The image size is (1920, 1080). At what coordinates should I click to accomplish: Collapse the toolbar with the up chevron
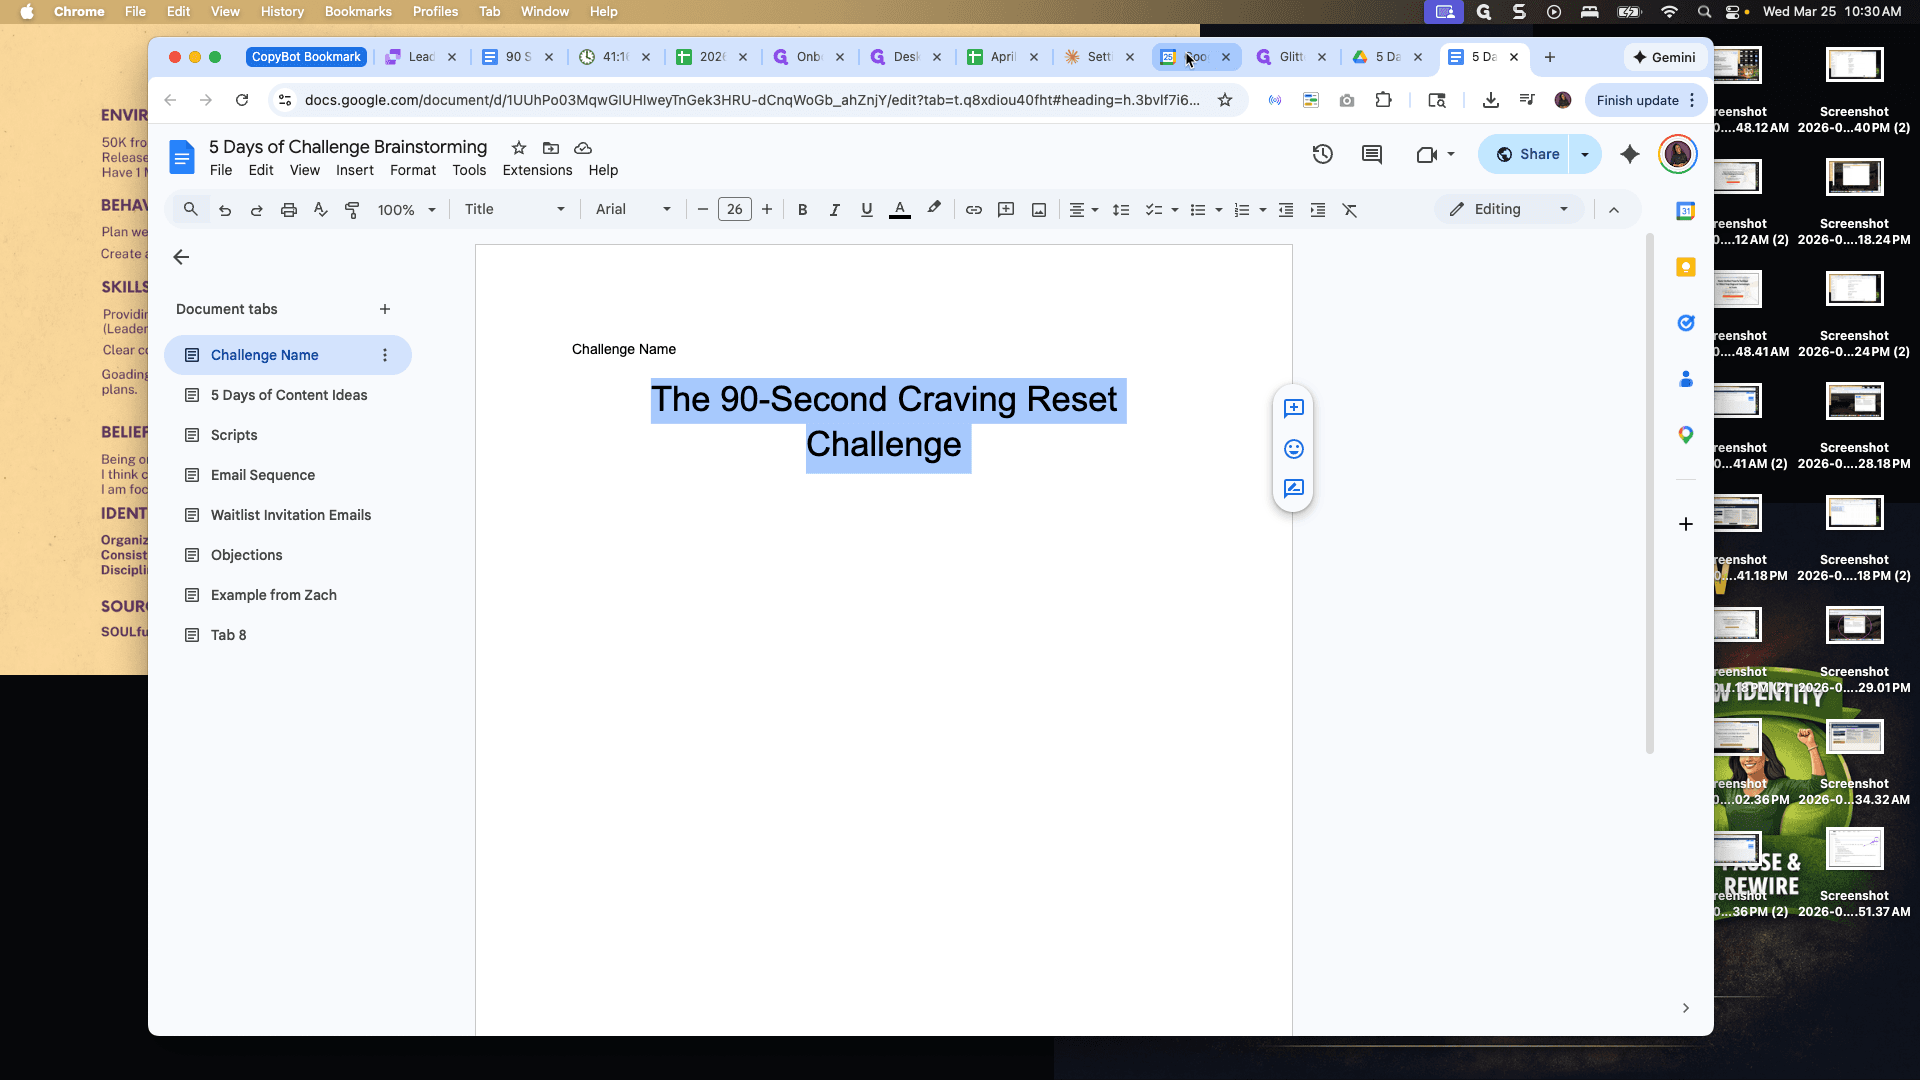click(1614, 210)
